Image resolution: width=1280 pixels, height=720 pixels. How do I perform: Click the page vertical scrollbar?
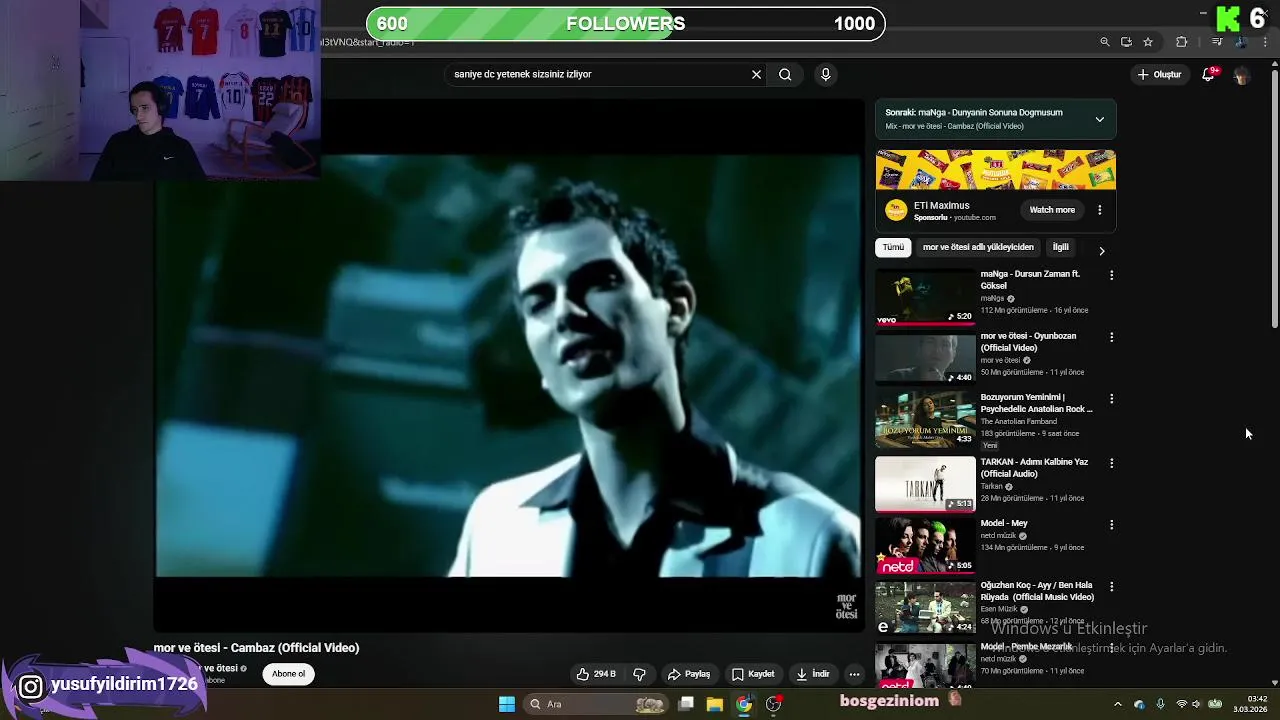coord(1275,200)
